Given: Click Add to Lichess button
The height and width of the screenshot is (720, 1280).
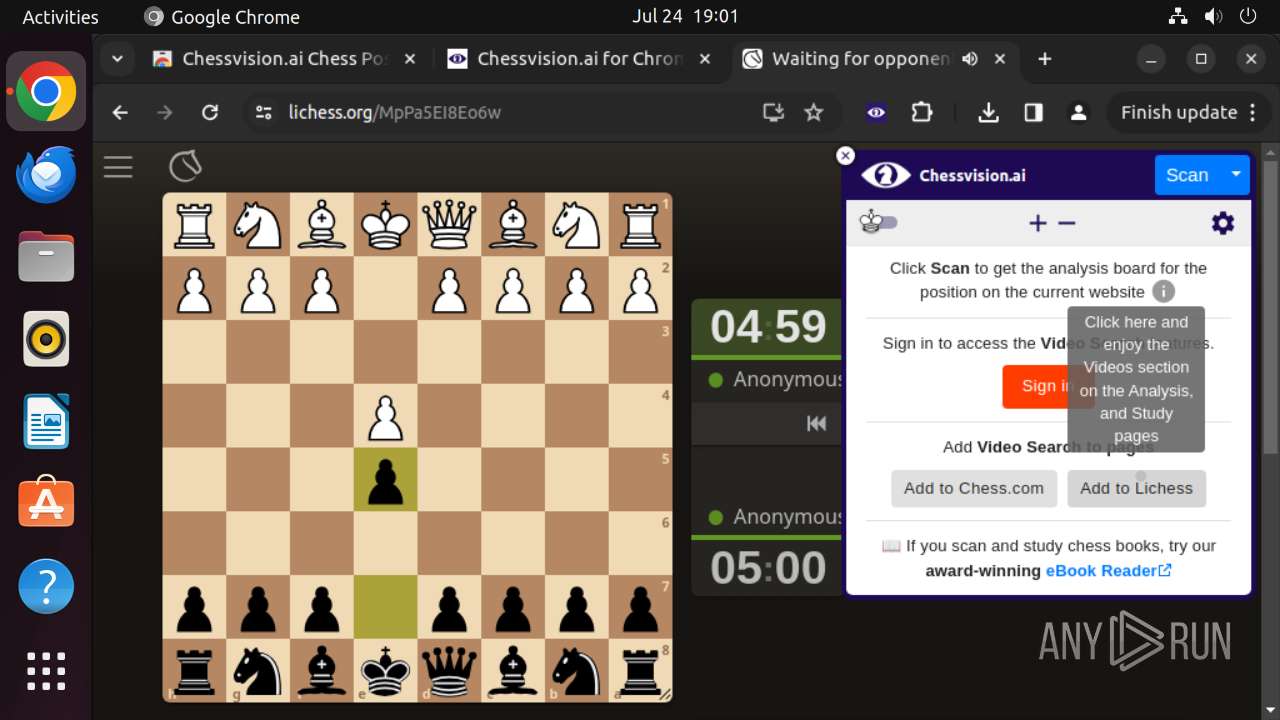Looking at the screenshot, I should (x=1137, y=488).
